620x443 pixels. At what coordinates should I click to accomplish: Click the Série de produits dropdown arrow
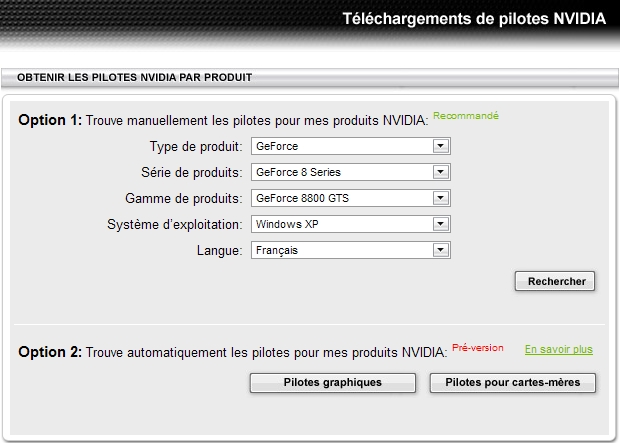click(439, 172)
